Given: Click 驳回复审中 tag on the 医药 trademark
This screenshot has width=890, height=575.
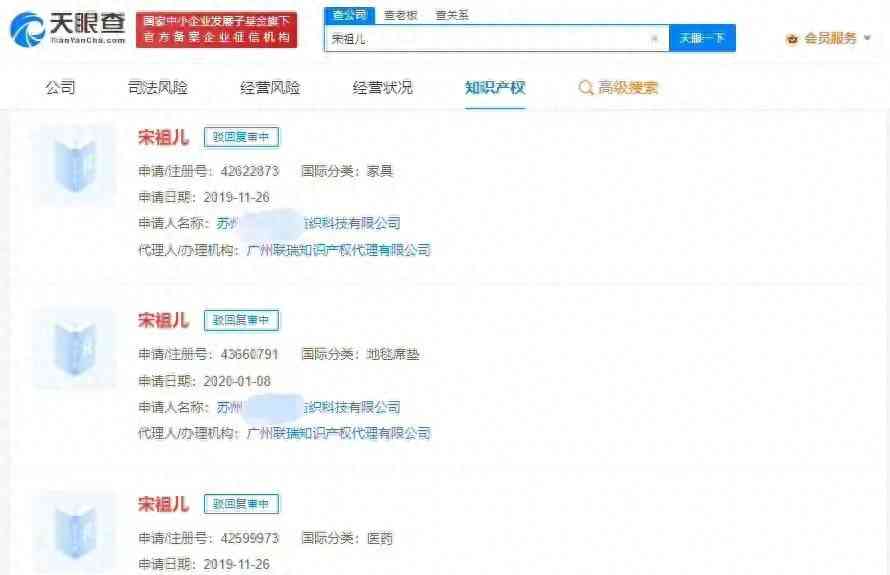Looking at the screenshot, I should 241,504.
